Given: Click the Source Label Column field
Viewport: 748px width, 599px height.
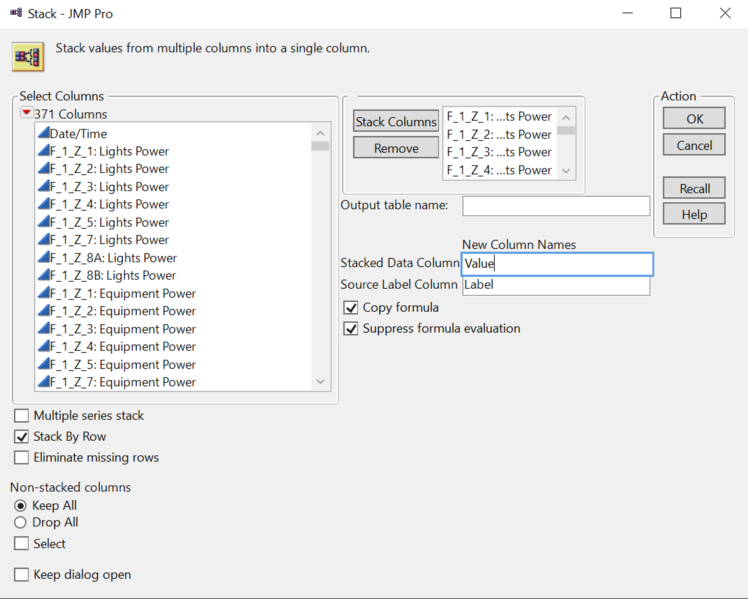Looking at the screenshot, I should point(556,285).
